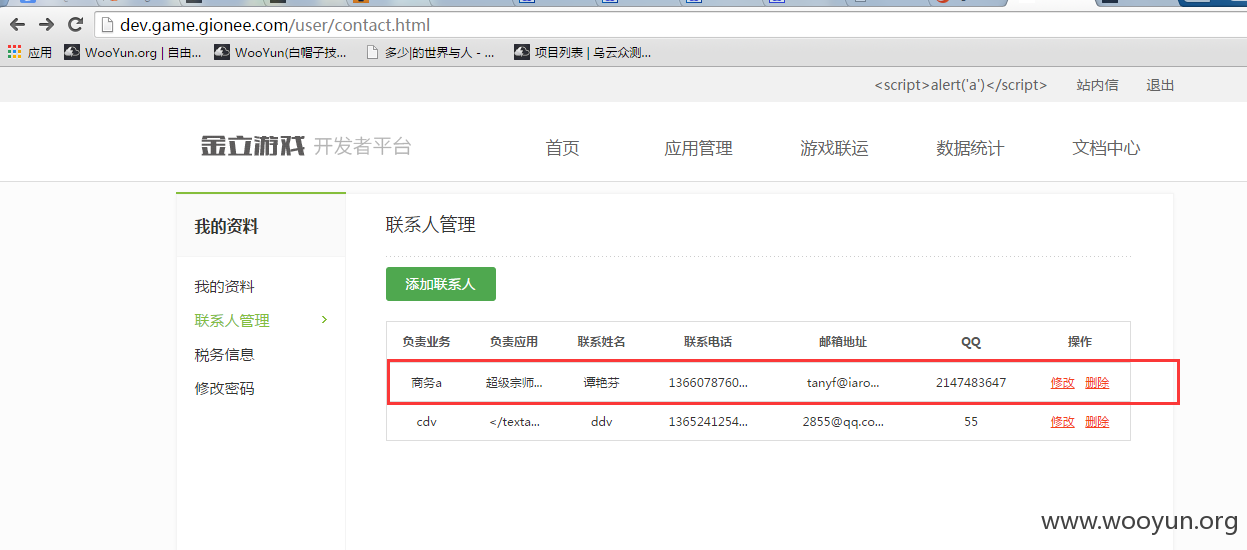Click 修改 for 谭艳芬 row
The width and height of the screenshot is (1247, 550).
[x=1062, y=383]
